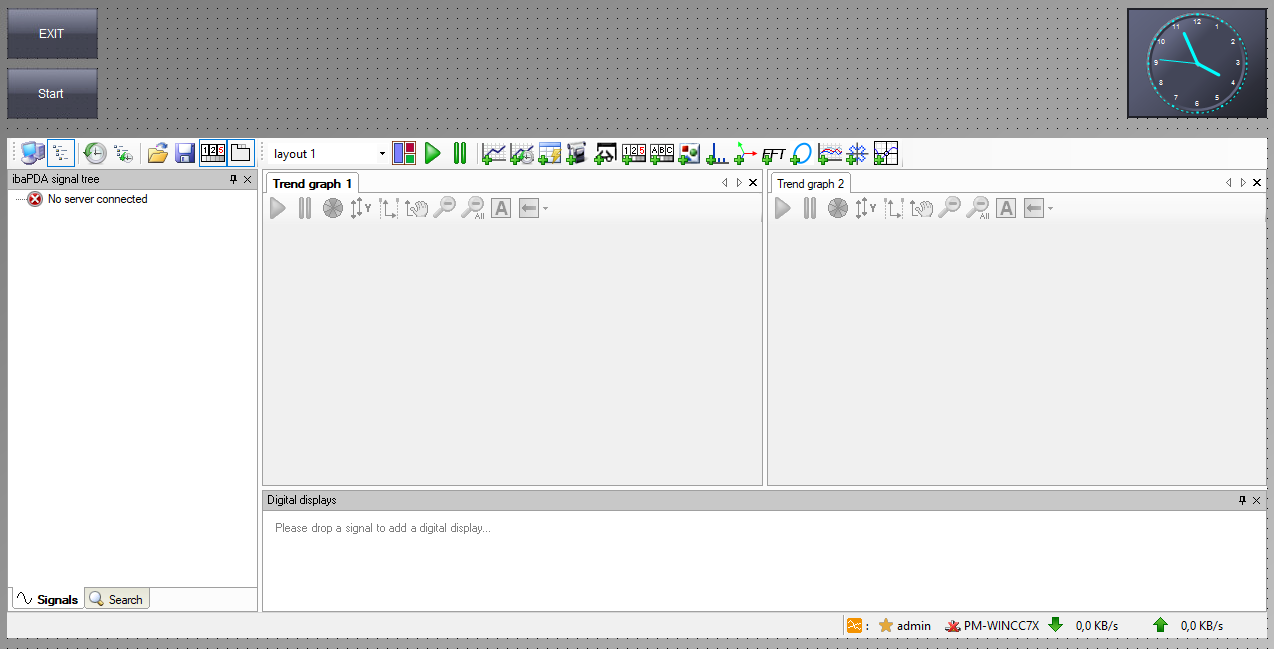Viewport: 1274px width, 649px height.
Task: Select the Trend graph 2 tab
Action: coord(810,184)
